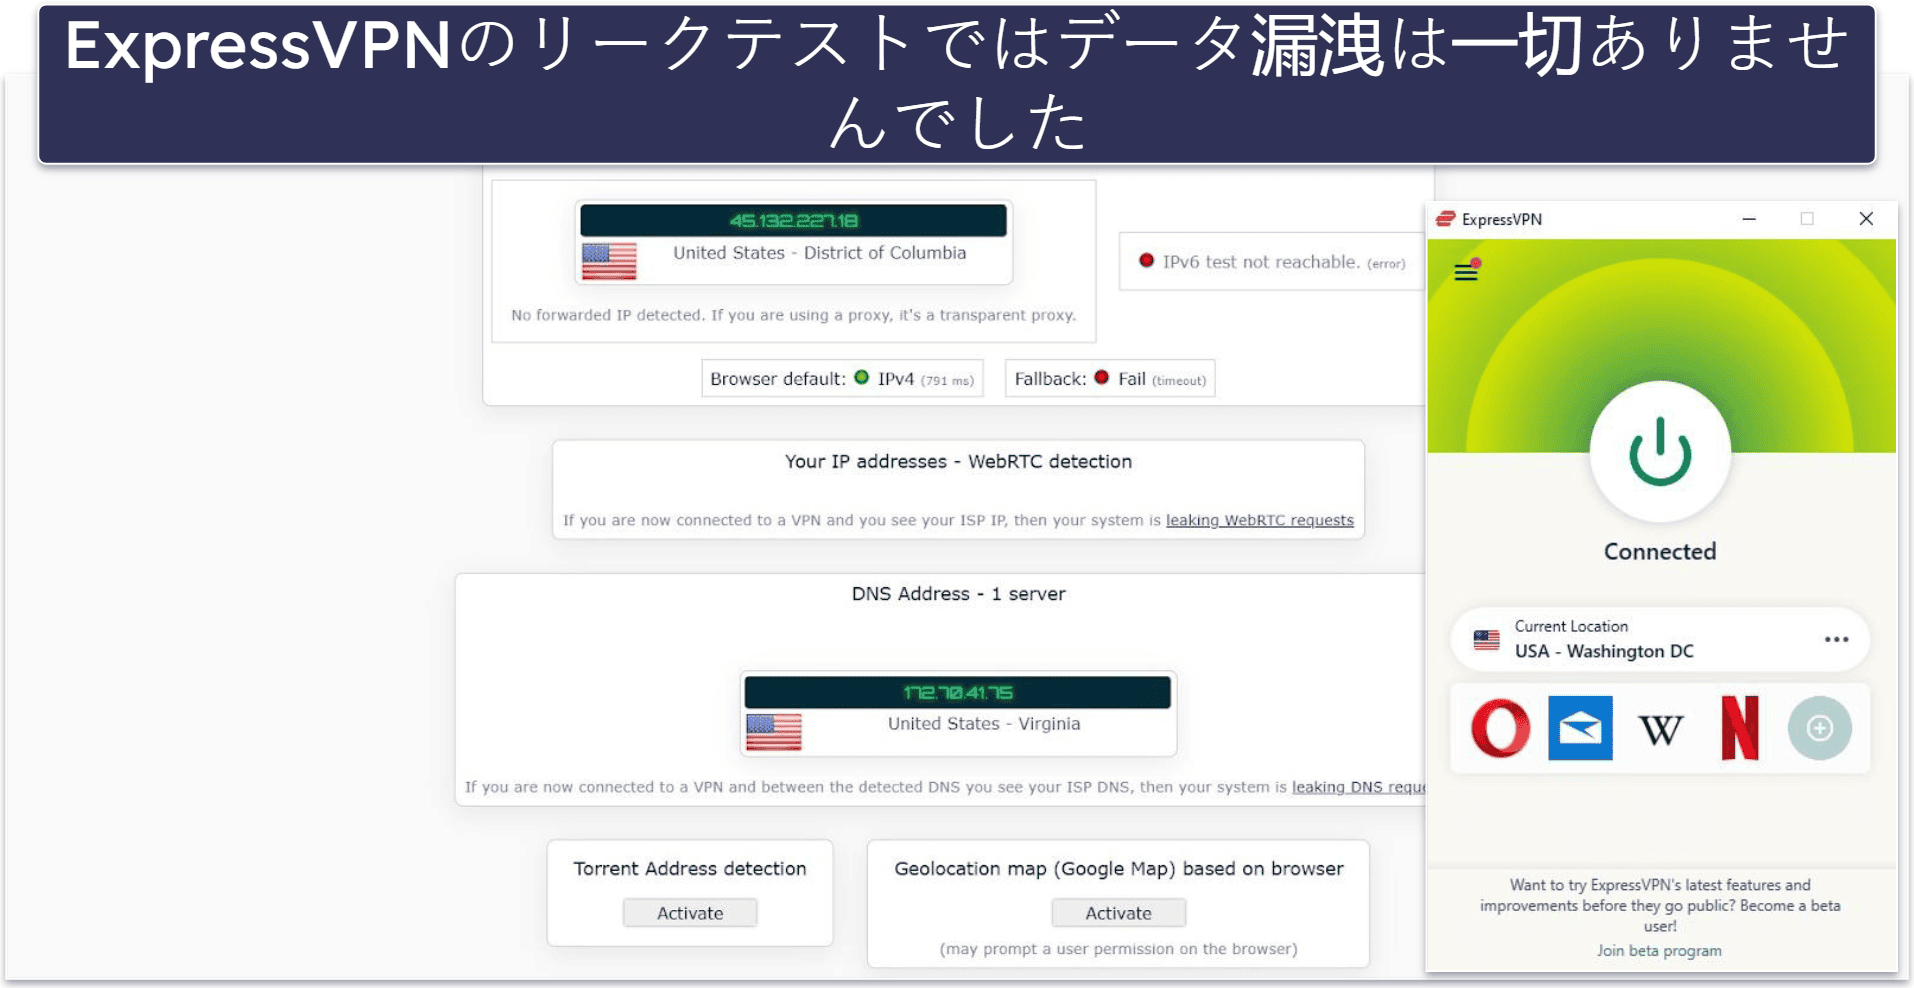1914x988 pixels.
Task: Click 'Geolocation map (Google Map) based on browser'
Action: [x=1118, y=869]
